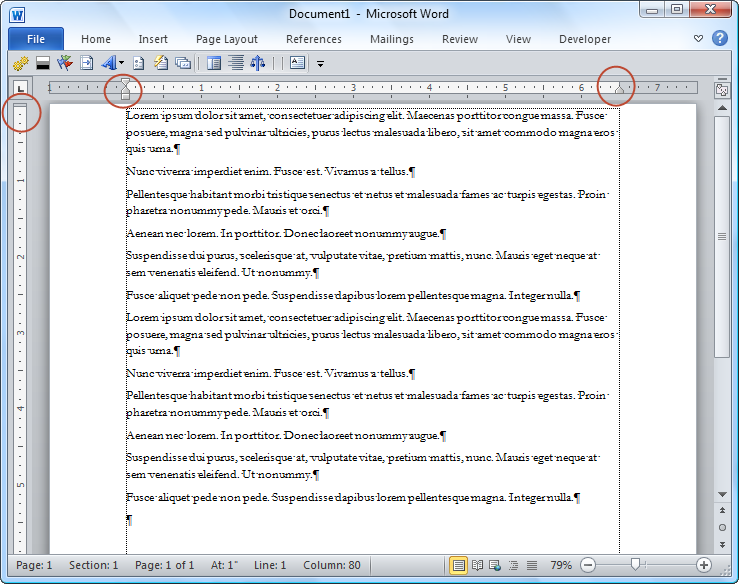Open the Page Layout tab
Screen dimensions: 739x584
coord(227,39)
